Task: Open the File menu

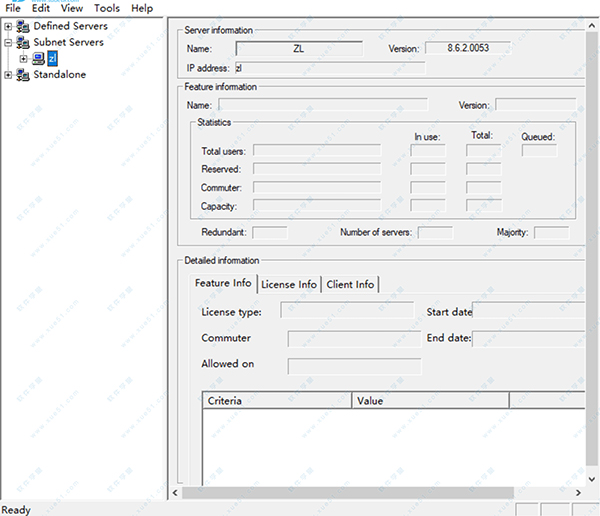Action: click(x=13, y=8)
